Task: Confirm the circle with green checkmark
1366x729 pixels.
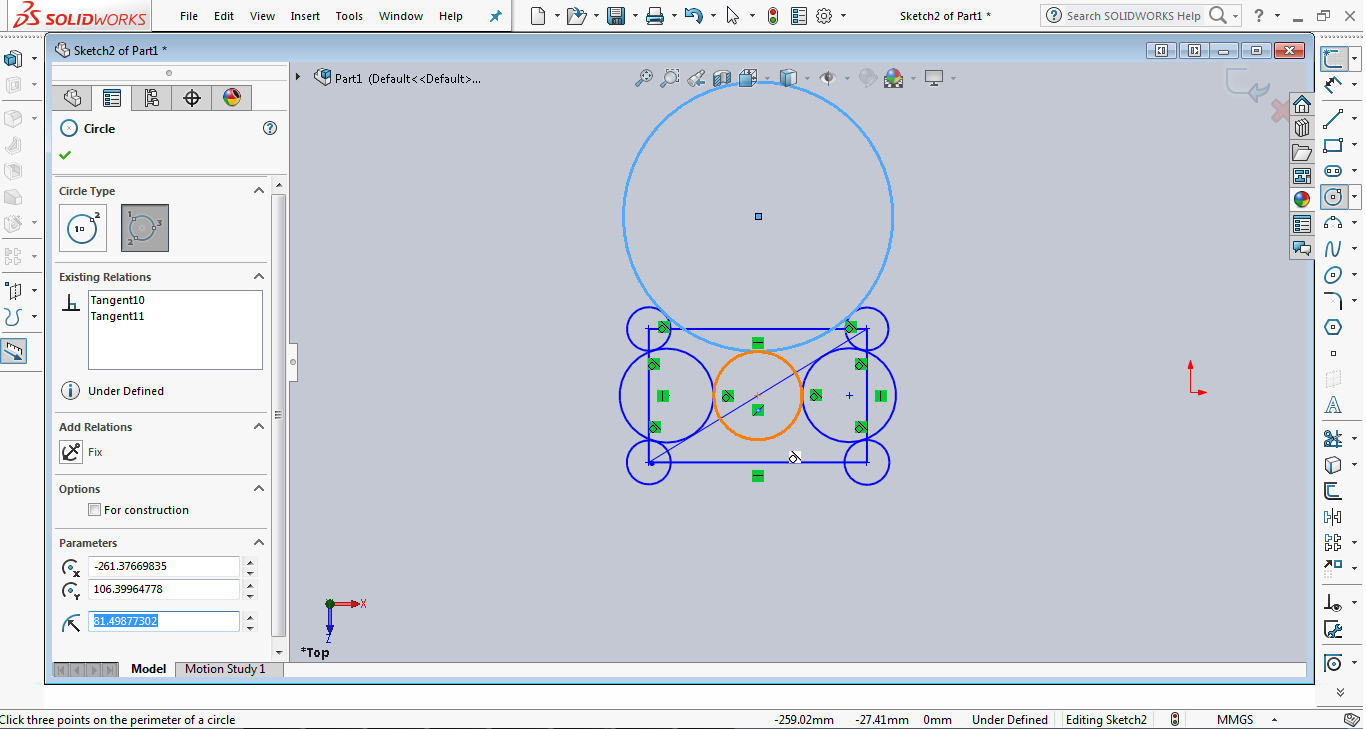Action: [65, 155]
